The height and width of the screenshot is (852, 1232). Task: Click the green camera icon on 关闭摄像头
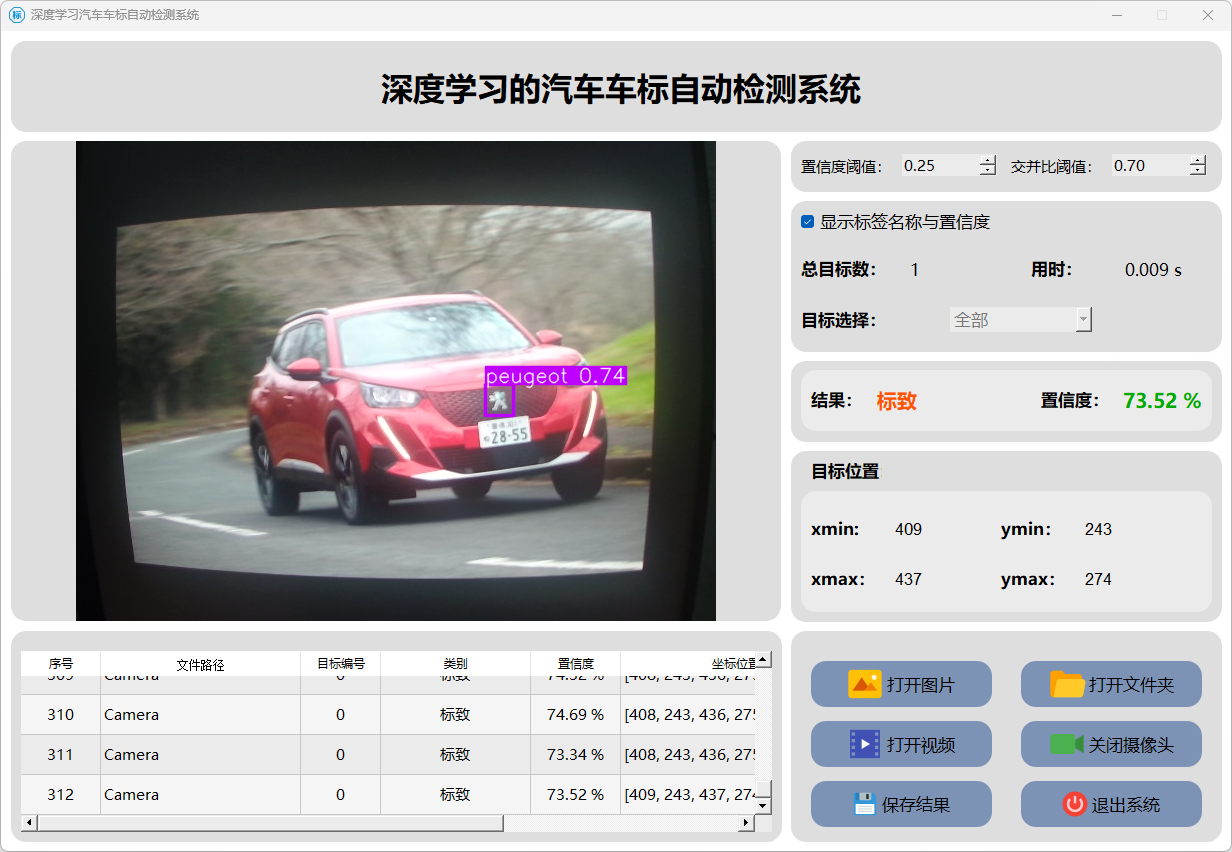(x=1066, y=744)
